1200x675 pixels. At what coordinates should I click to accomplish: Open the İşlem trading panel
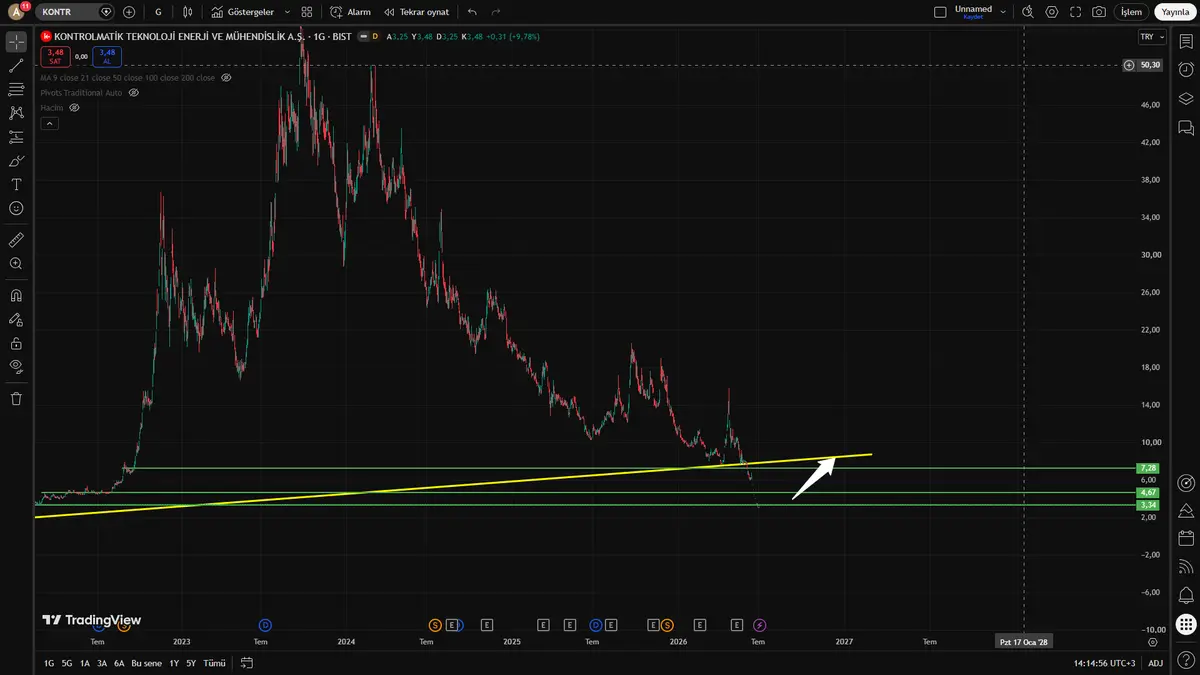click(1131, 12)
